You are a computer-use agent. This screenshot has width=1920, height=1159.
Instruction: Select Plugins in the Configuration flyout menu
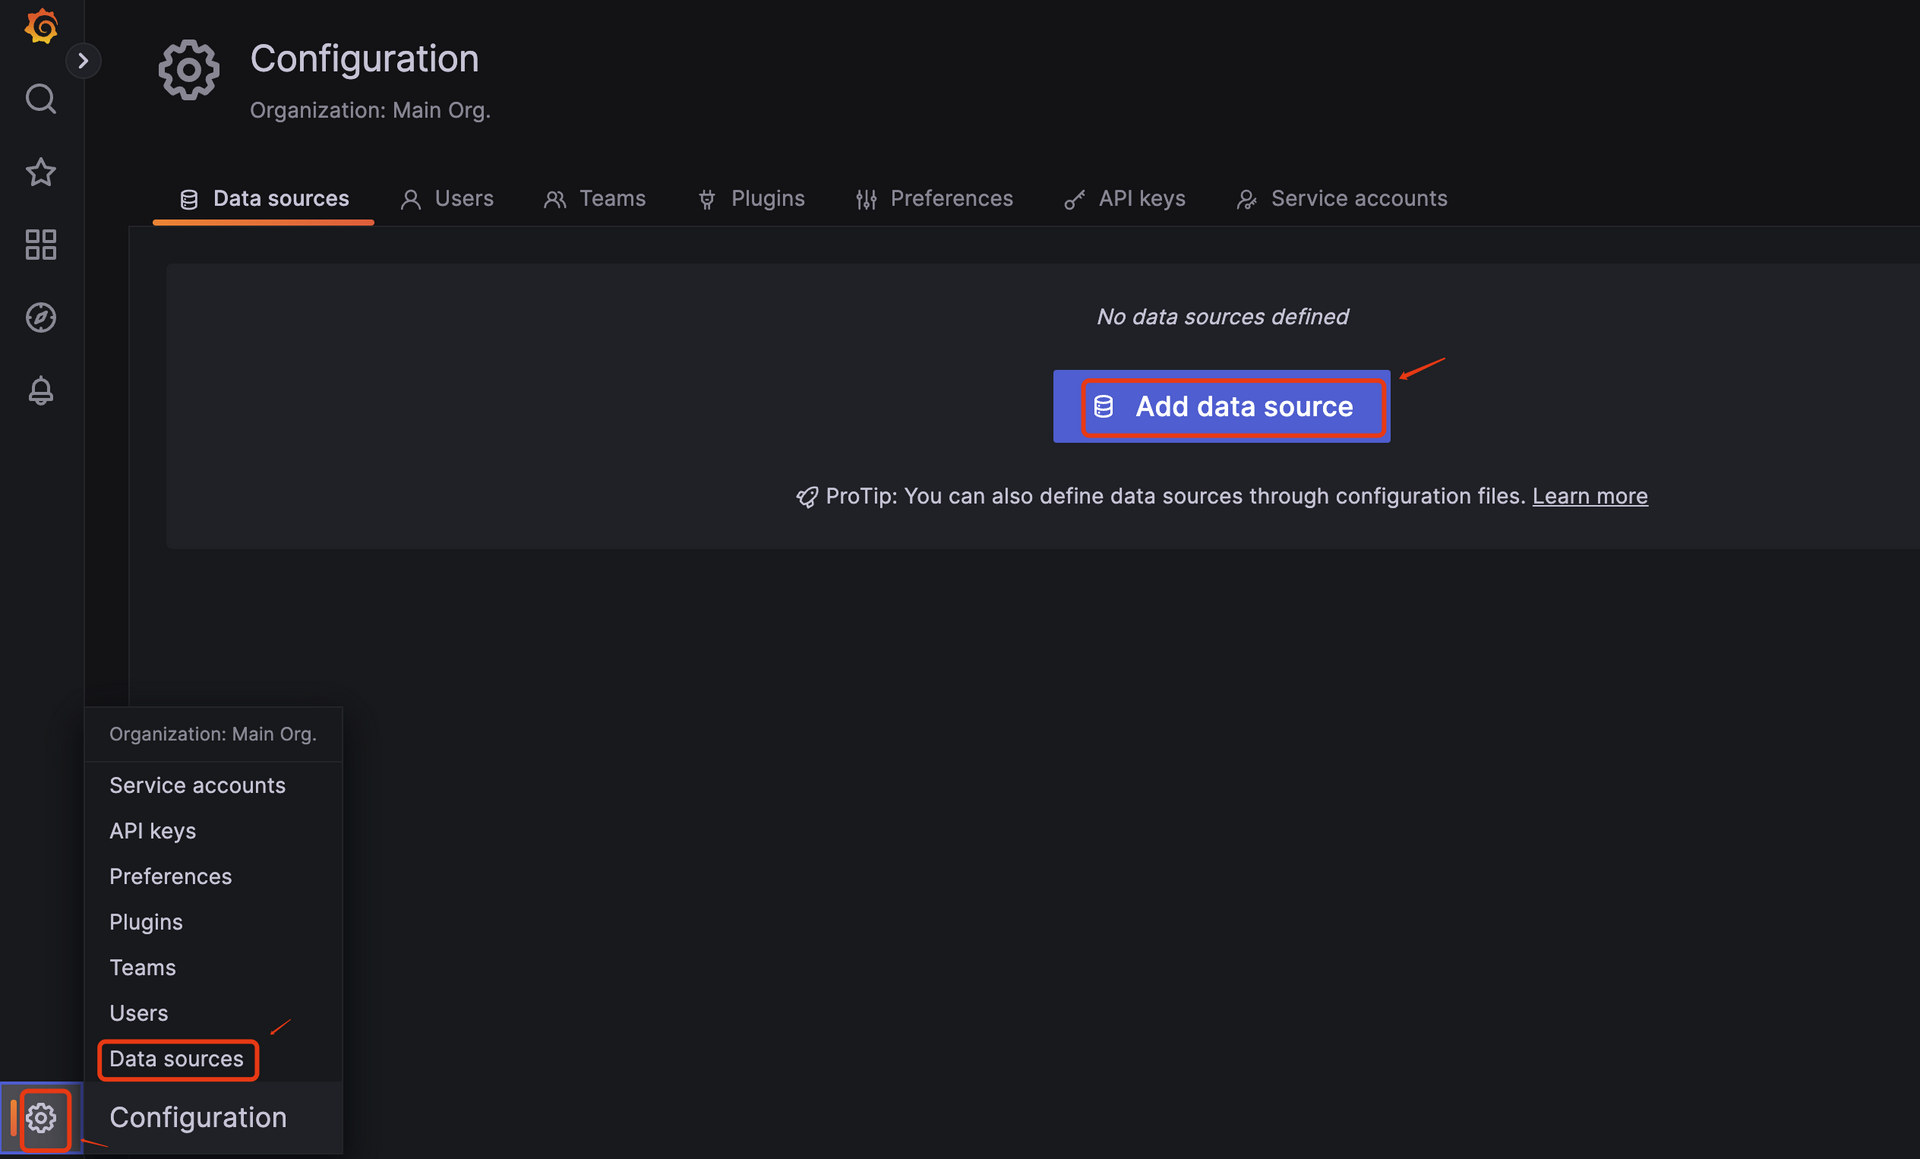click(x=146, y=922)
